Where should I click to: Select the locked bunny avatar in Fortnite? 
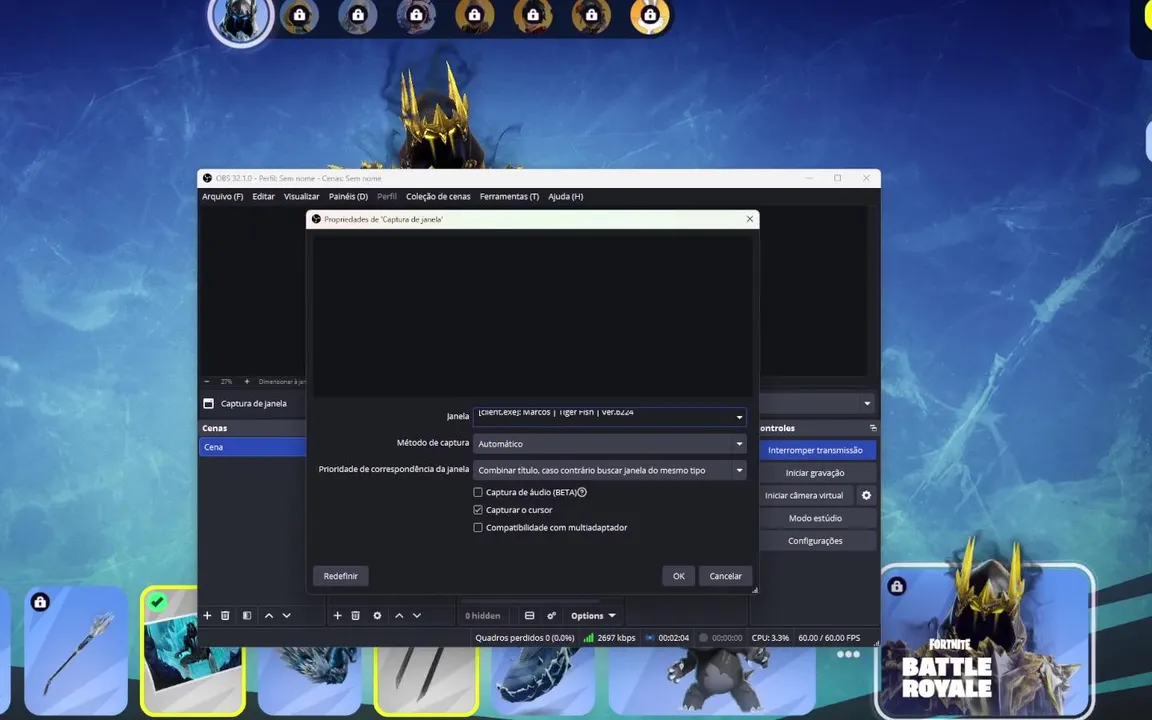pos(649,15)
